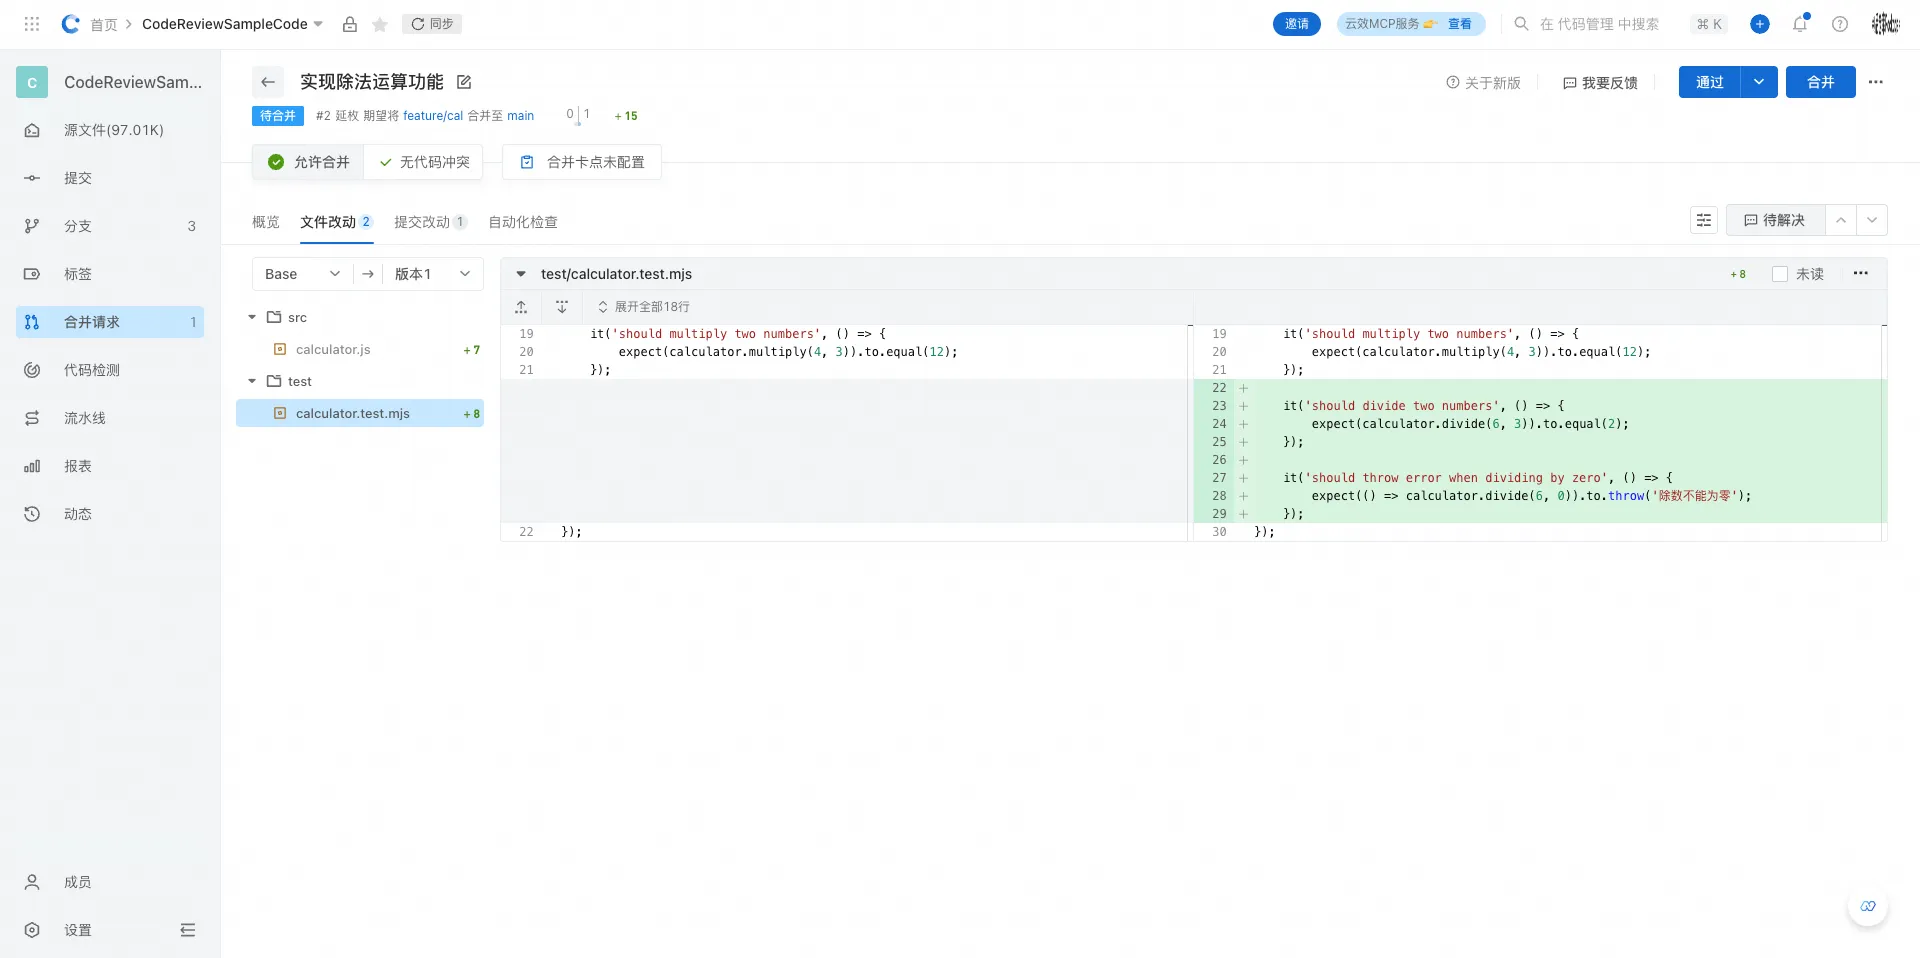Collapse the sidebar with the toggle icon

pyautogui.click(x=188, y=930)
